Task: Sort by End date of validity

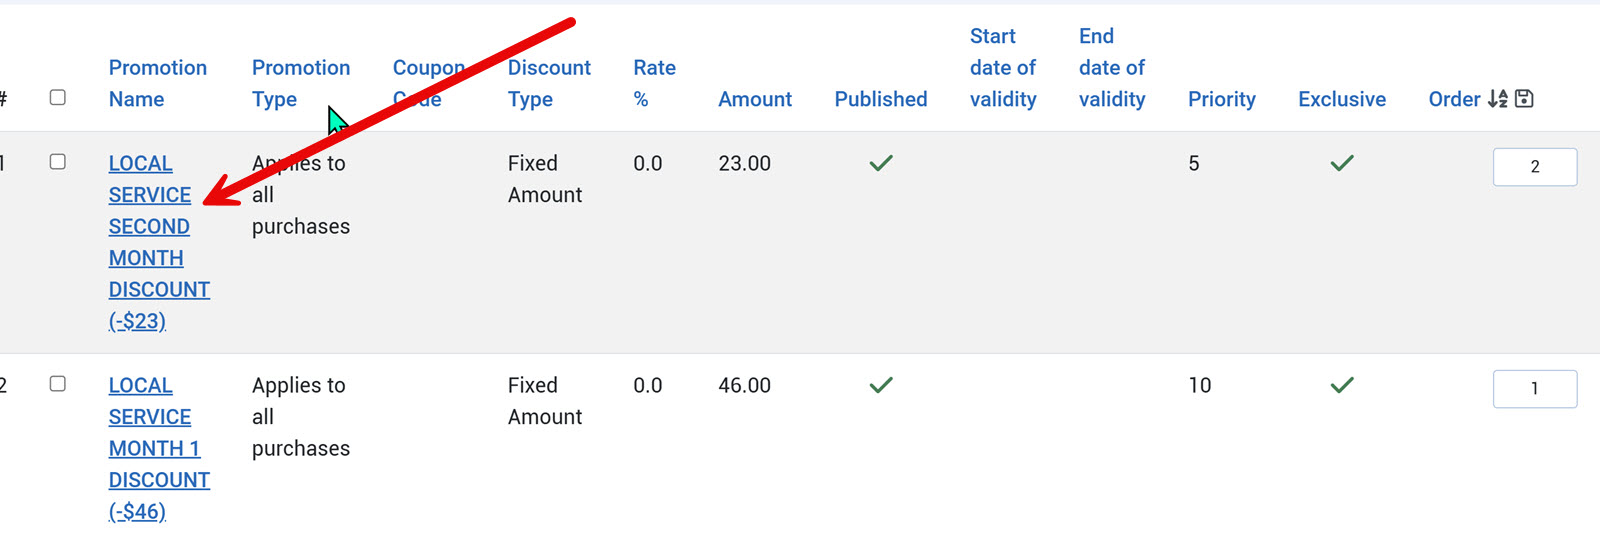Action: pos(1111,68)
